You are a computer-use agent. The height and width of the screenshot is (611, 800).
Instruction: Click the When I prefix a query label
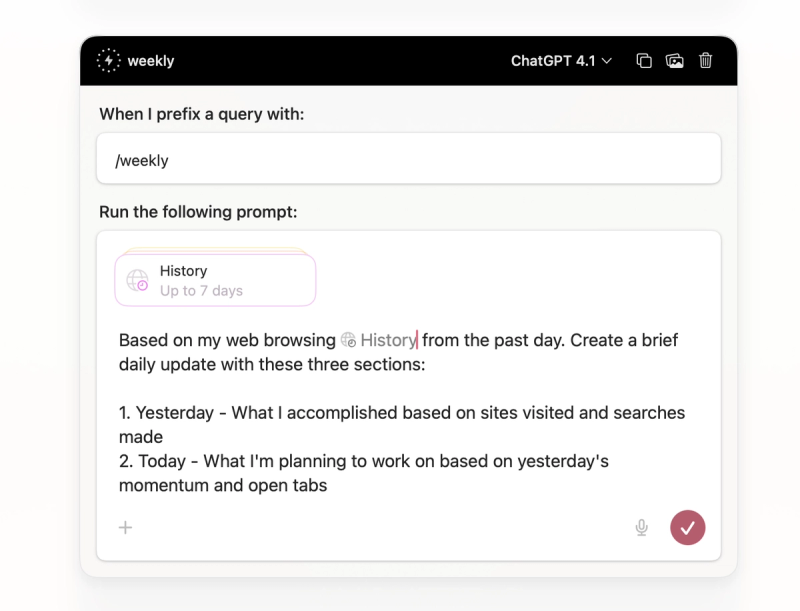[x=202, y=114]
